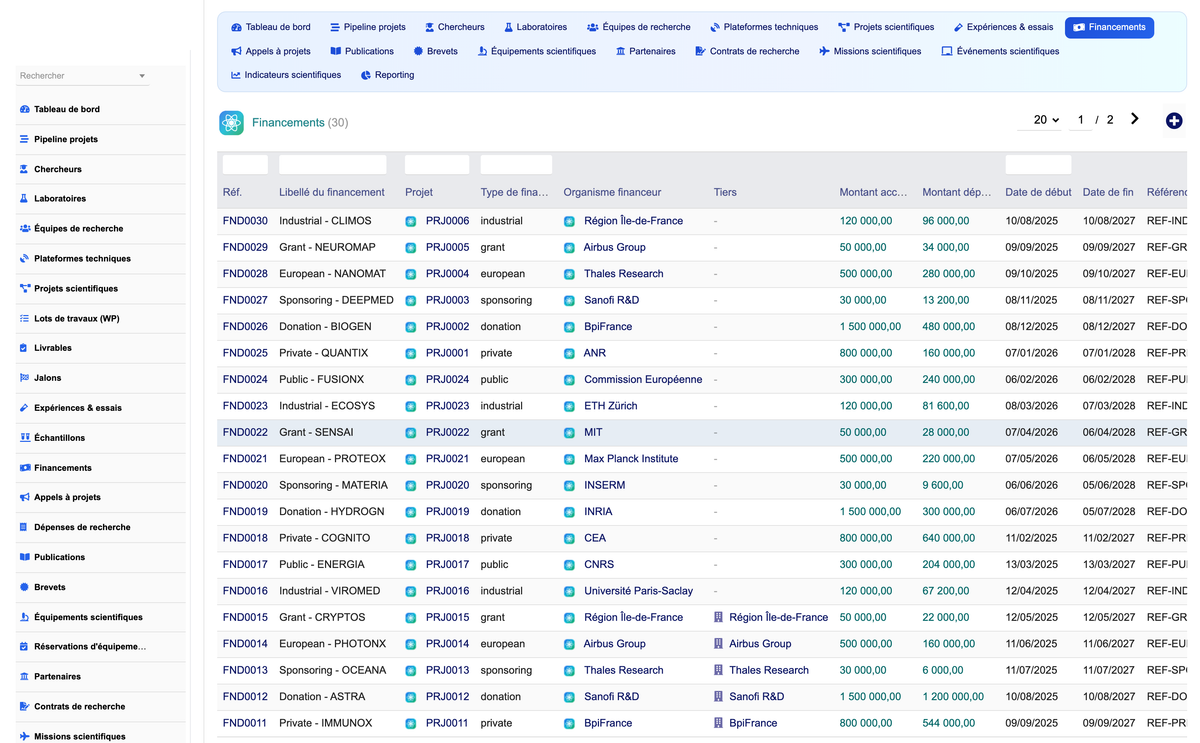Open financing record FND0022
Viewport: 1200px width, 743px height.
click(x=245, y=432)
